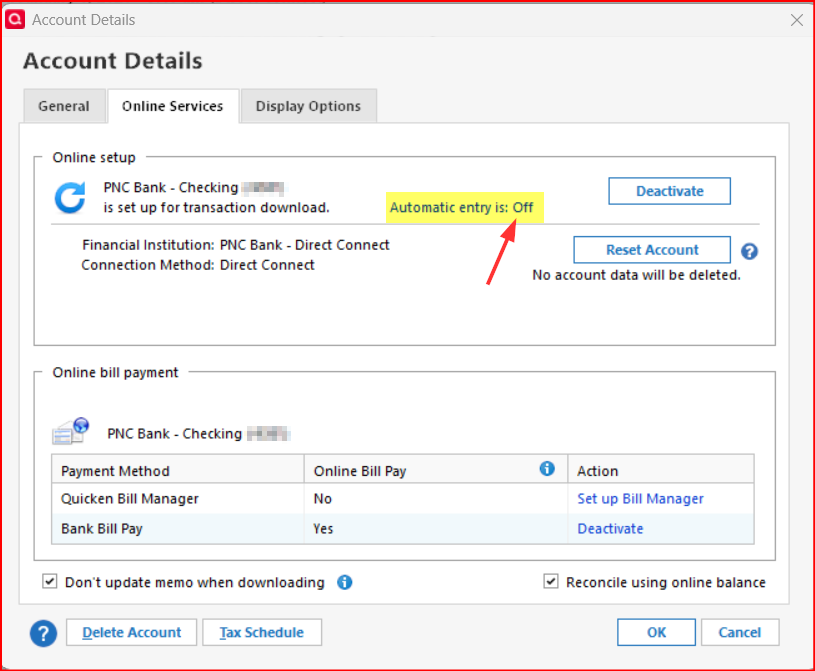This screenshot has height=671, width=815.
Task: Click 'No account data will be deleted.' text
Action: pos(636,275)
